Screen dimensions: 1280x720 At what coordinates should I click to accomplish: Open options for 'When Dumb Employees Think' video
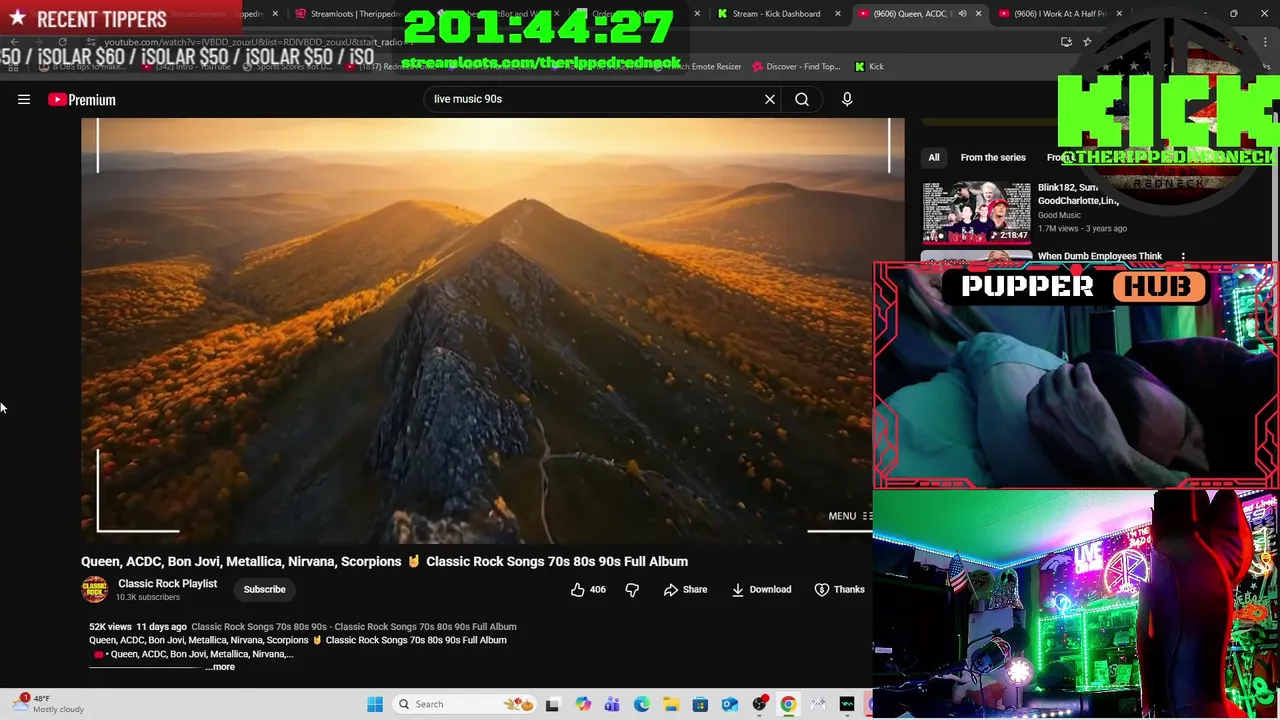(x=1183, y=256)
